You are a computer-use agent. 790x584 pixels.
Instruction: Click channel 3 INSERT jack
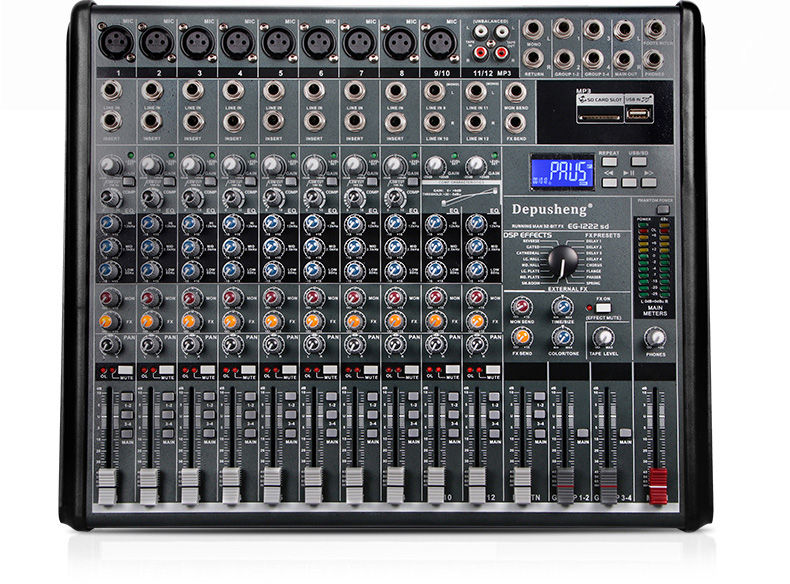[x=192, y=122]
